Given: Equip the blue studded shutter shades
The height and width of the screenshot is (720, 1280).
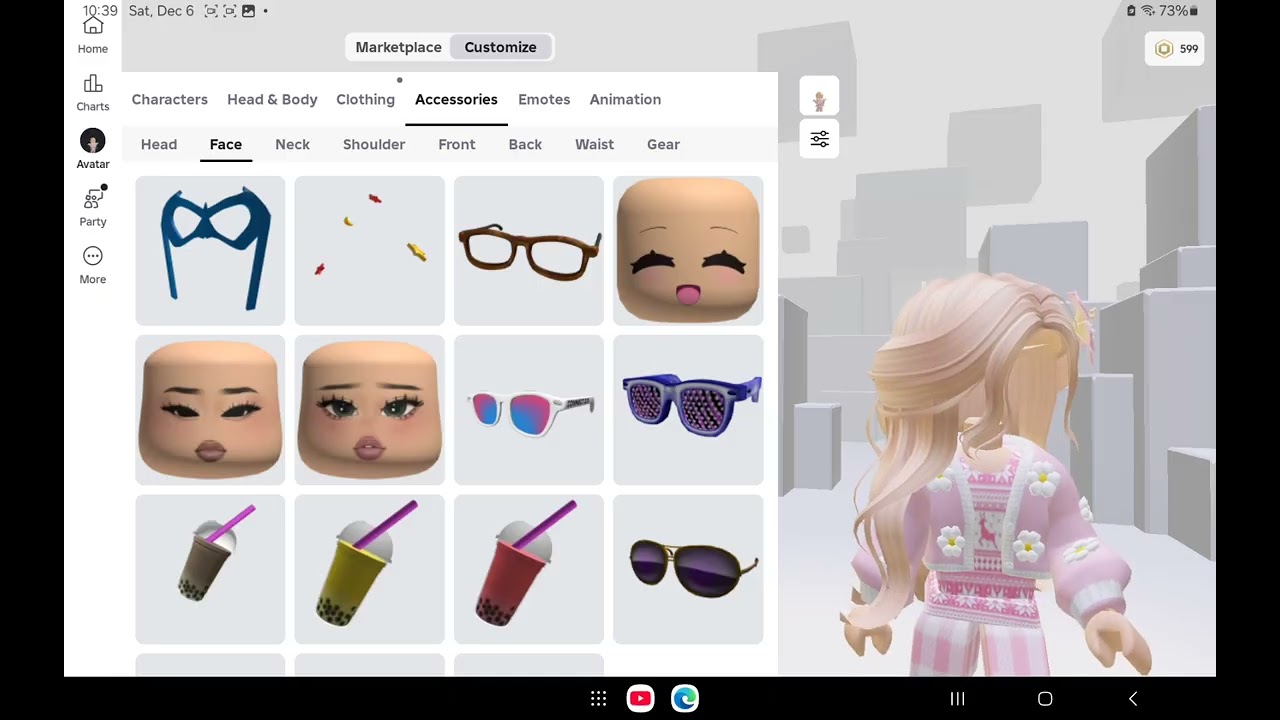Looking at the screenshot, I should (688, 410).
